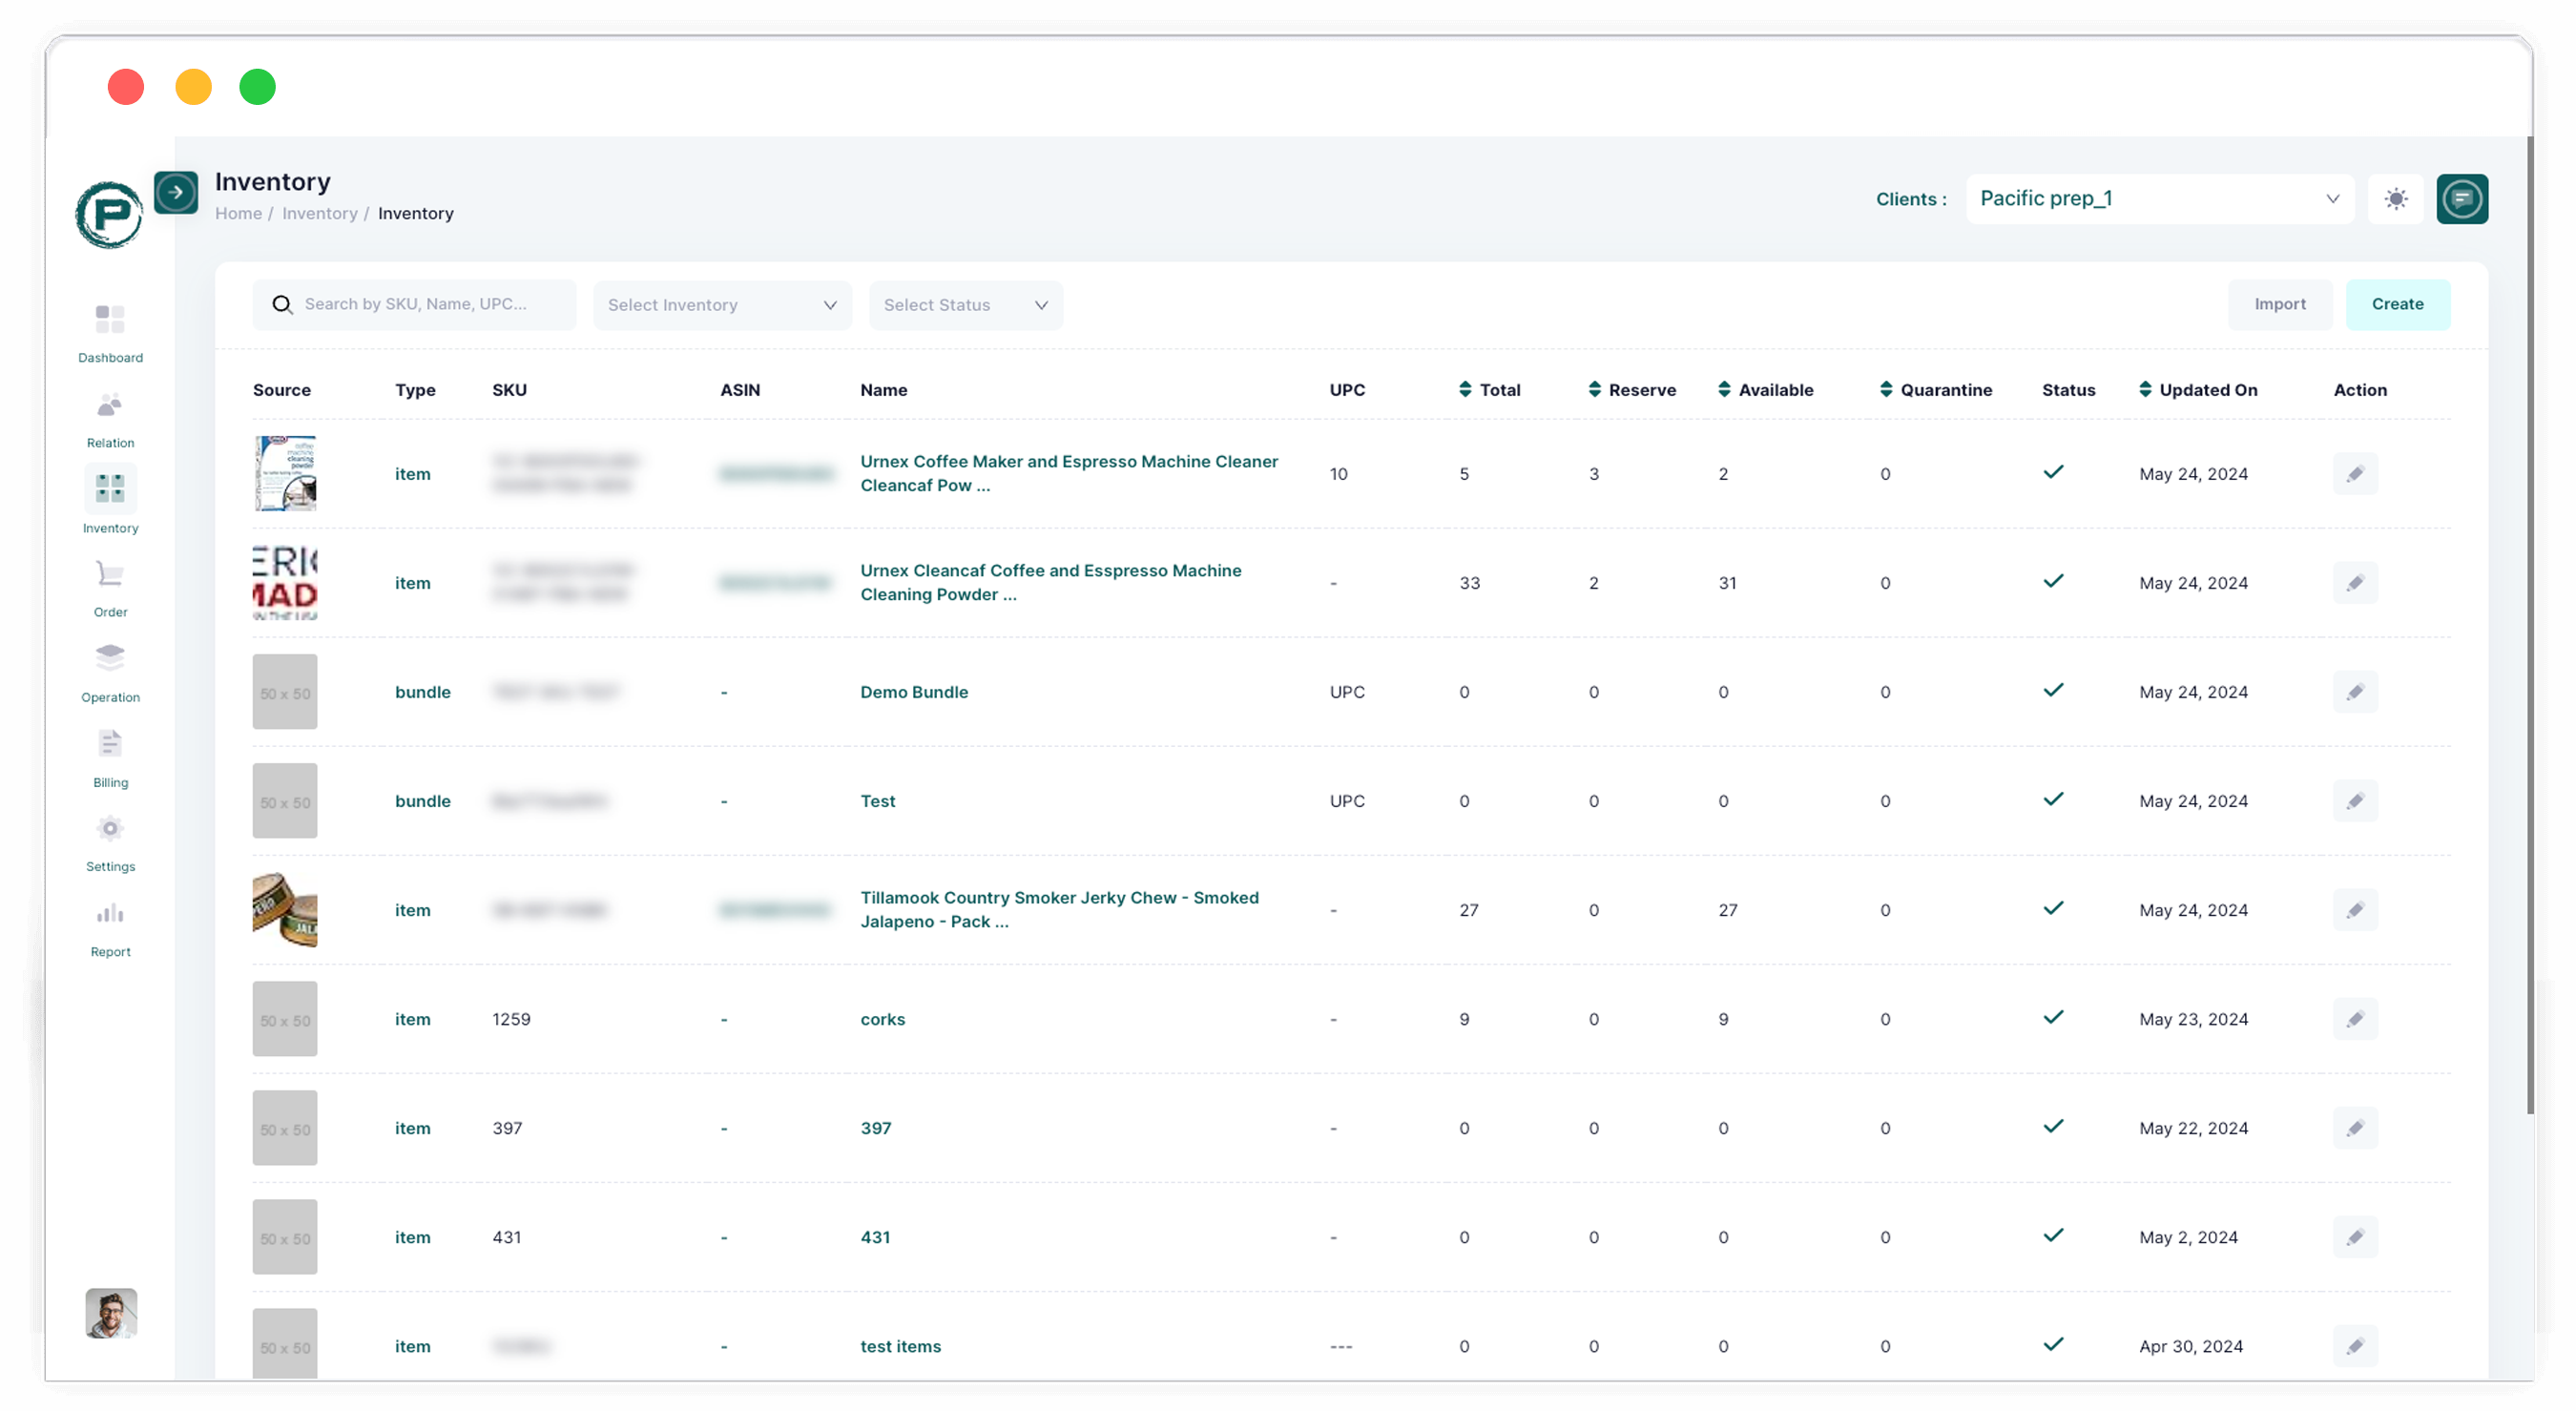Edit the Tillamook Jerky Chew row
Screen dimensions: 2576x1411
(2355, 910)
